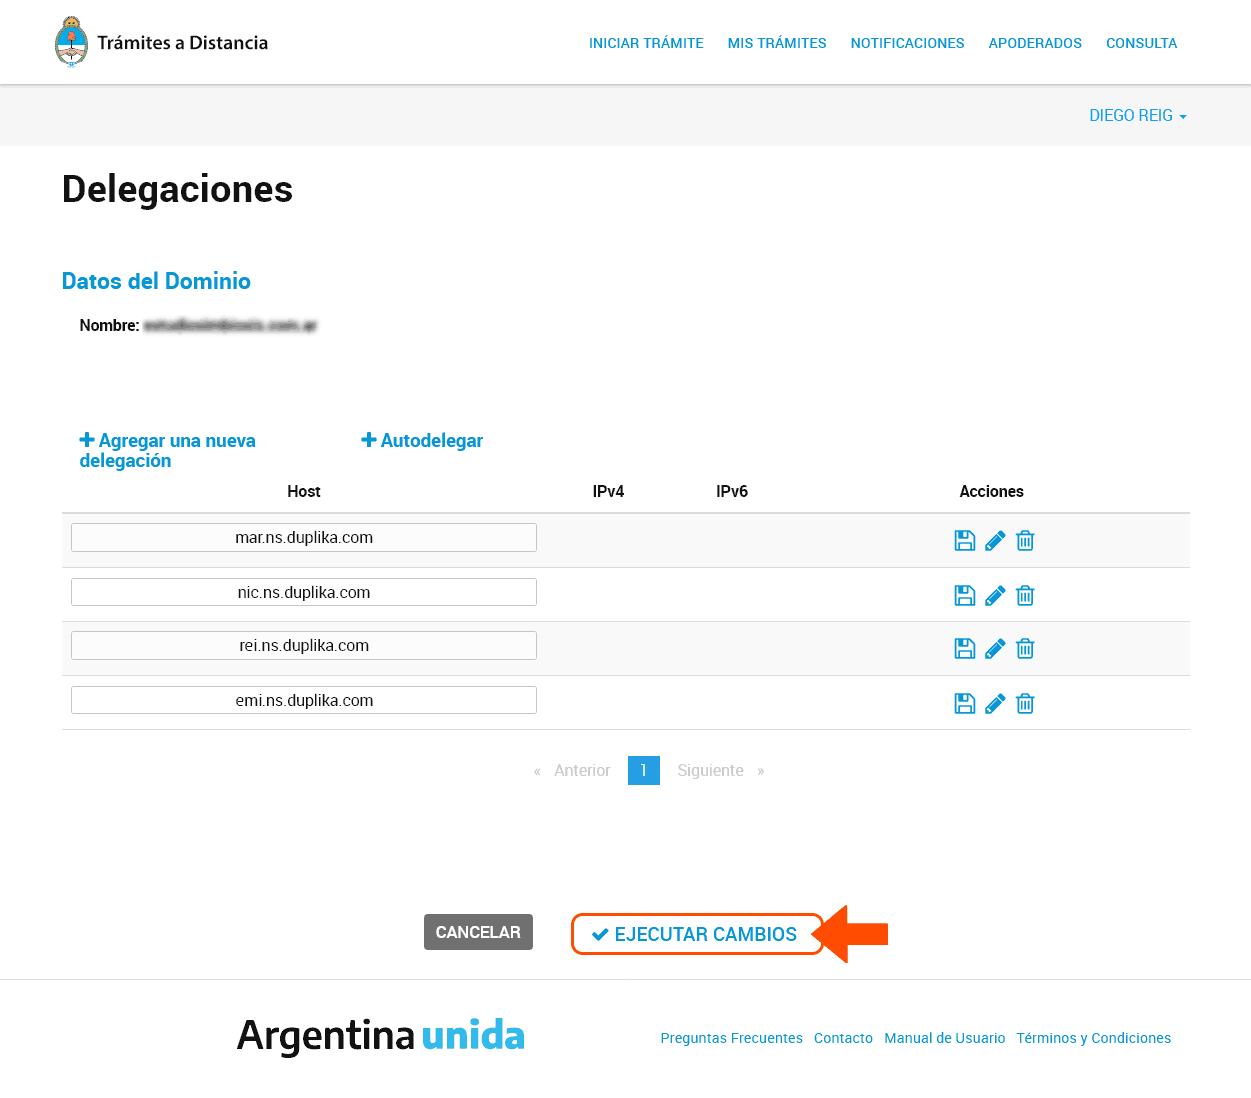Screen dimensions: 1251x1098
Task: Select the APODERADOS navigation item
Action: tap(1035, 43)
